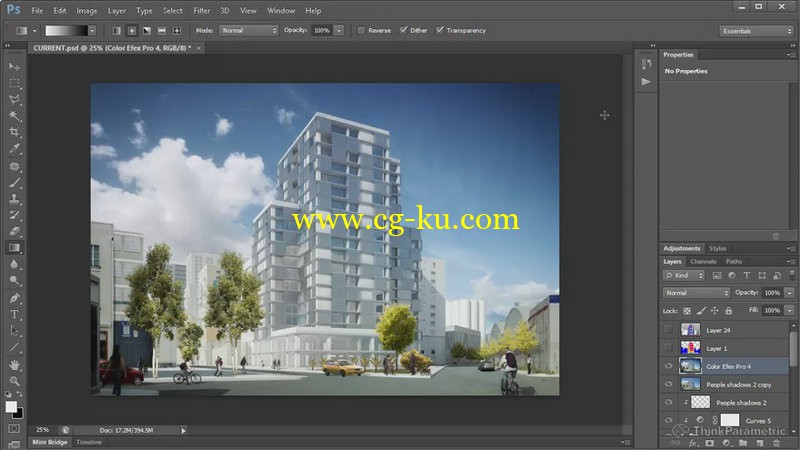Create a new layer group
Viewport: 800px width, 450px height.
click(x=743, y=443)
